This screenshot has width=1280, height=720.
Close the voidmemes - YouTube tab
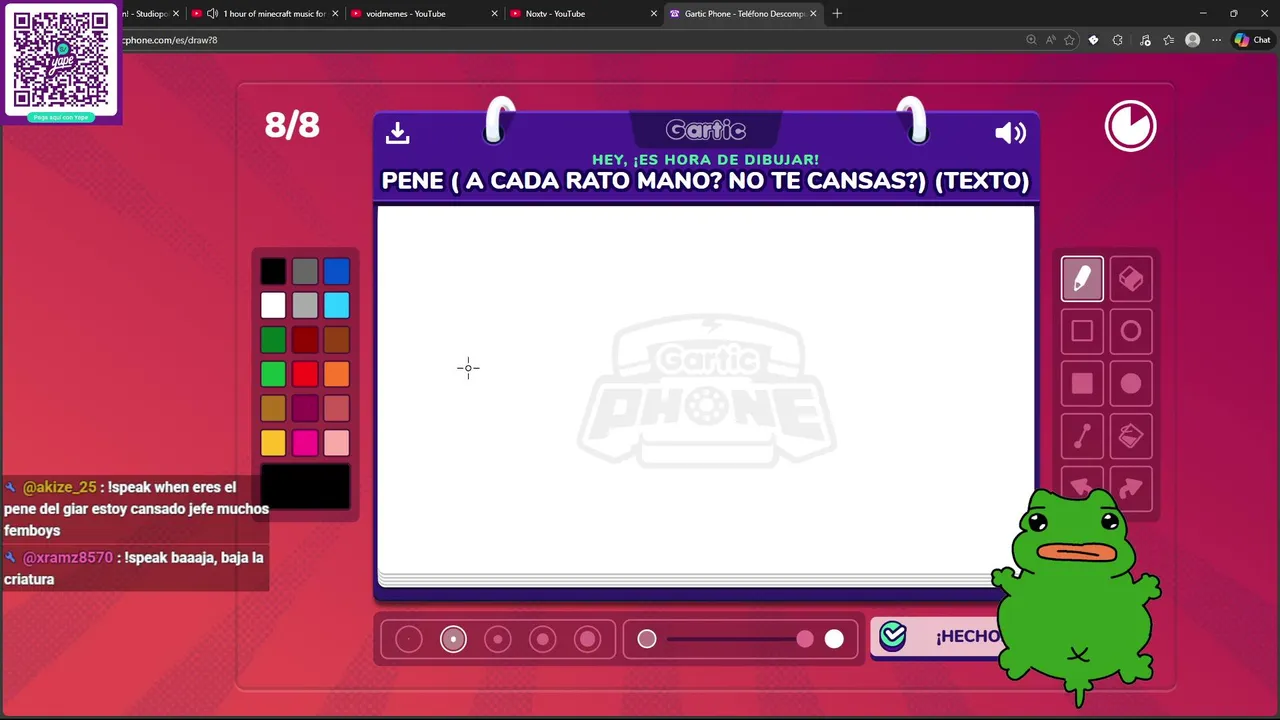coord(494,14)
